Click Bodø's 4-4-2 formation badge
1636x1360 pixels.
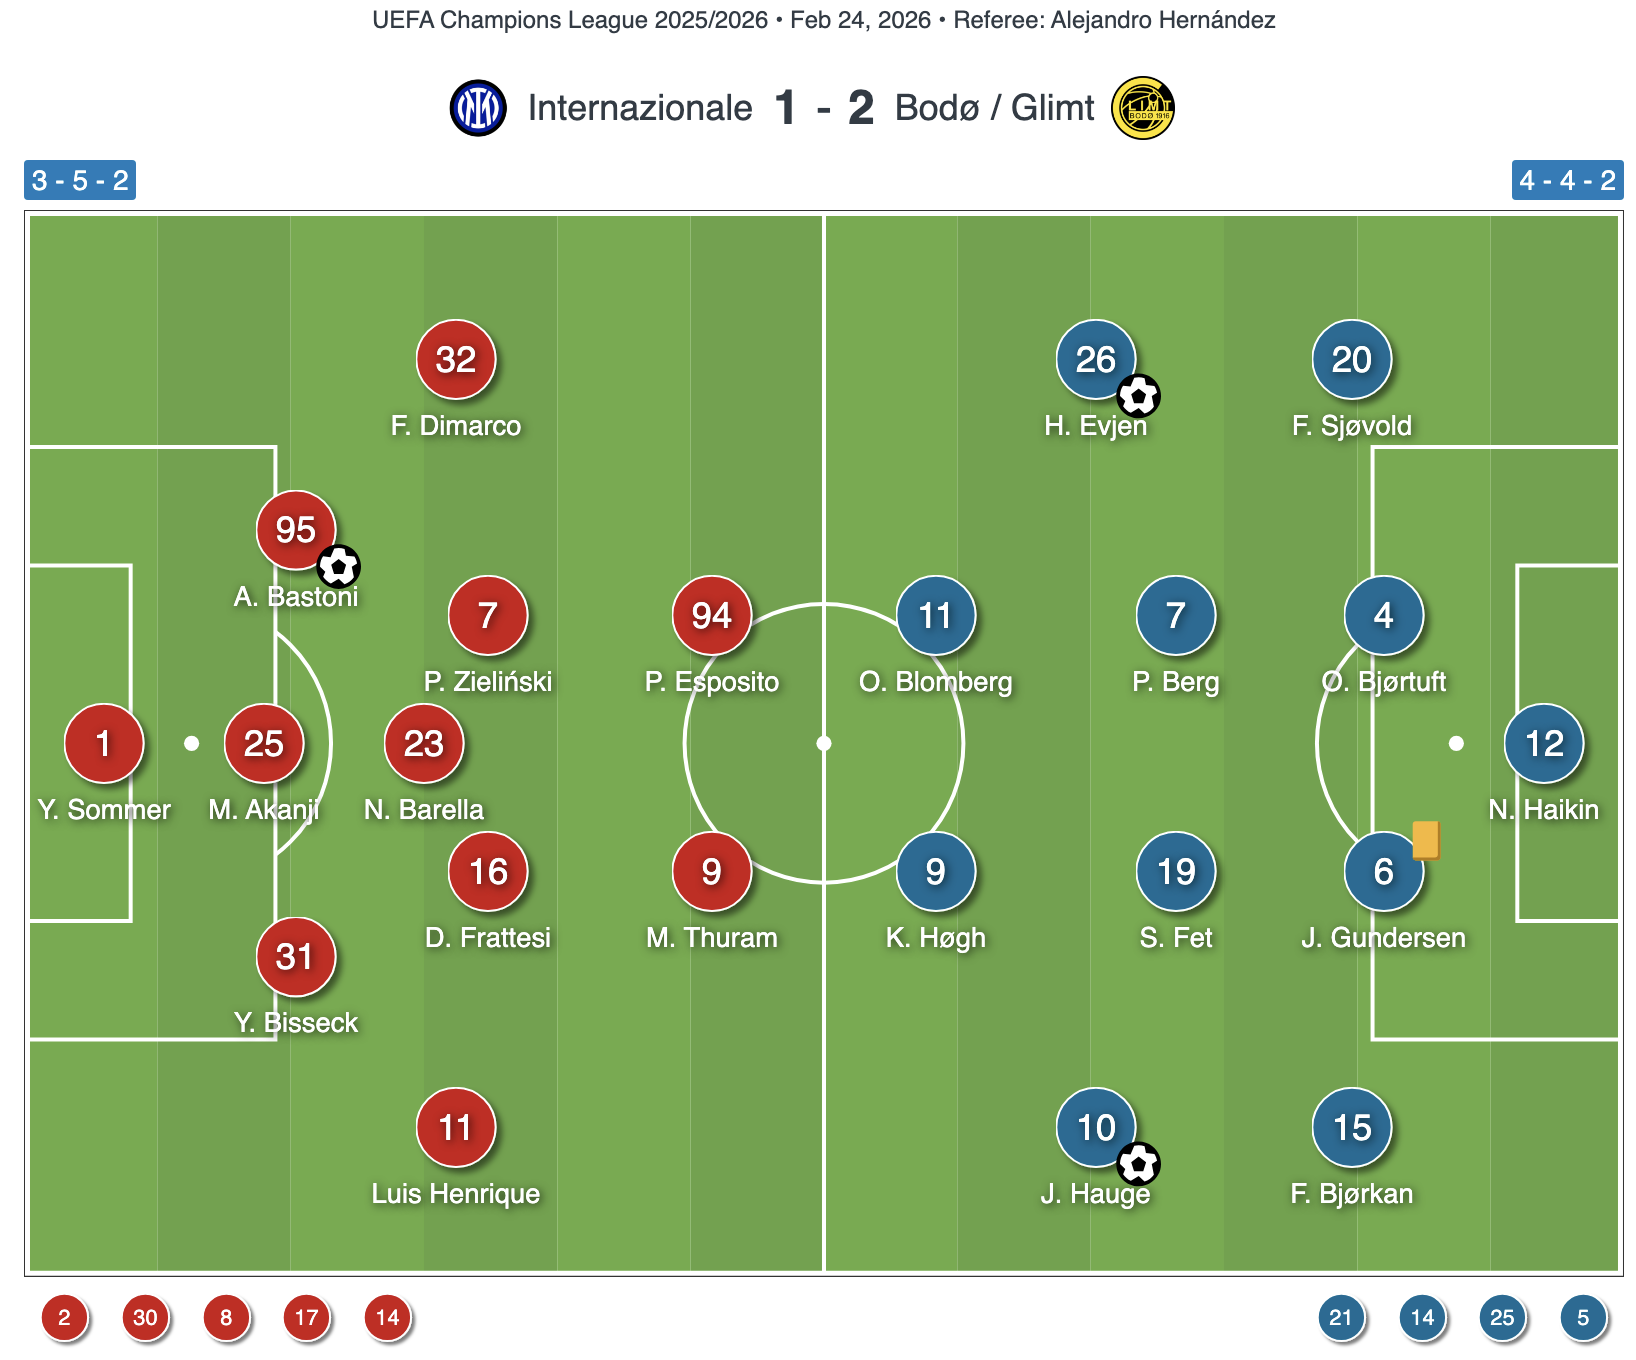[x=1567, y=181]
